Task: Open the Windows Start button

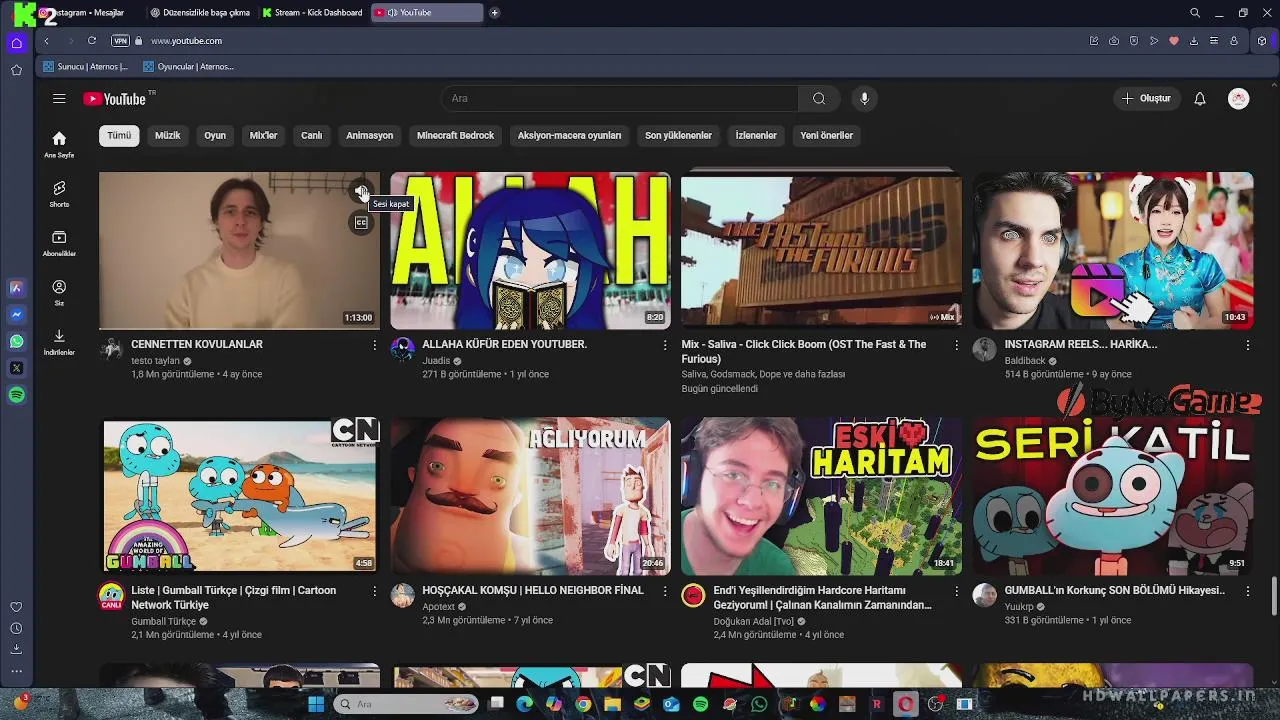Action: coord(316,704)
